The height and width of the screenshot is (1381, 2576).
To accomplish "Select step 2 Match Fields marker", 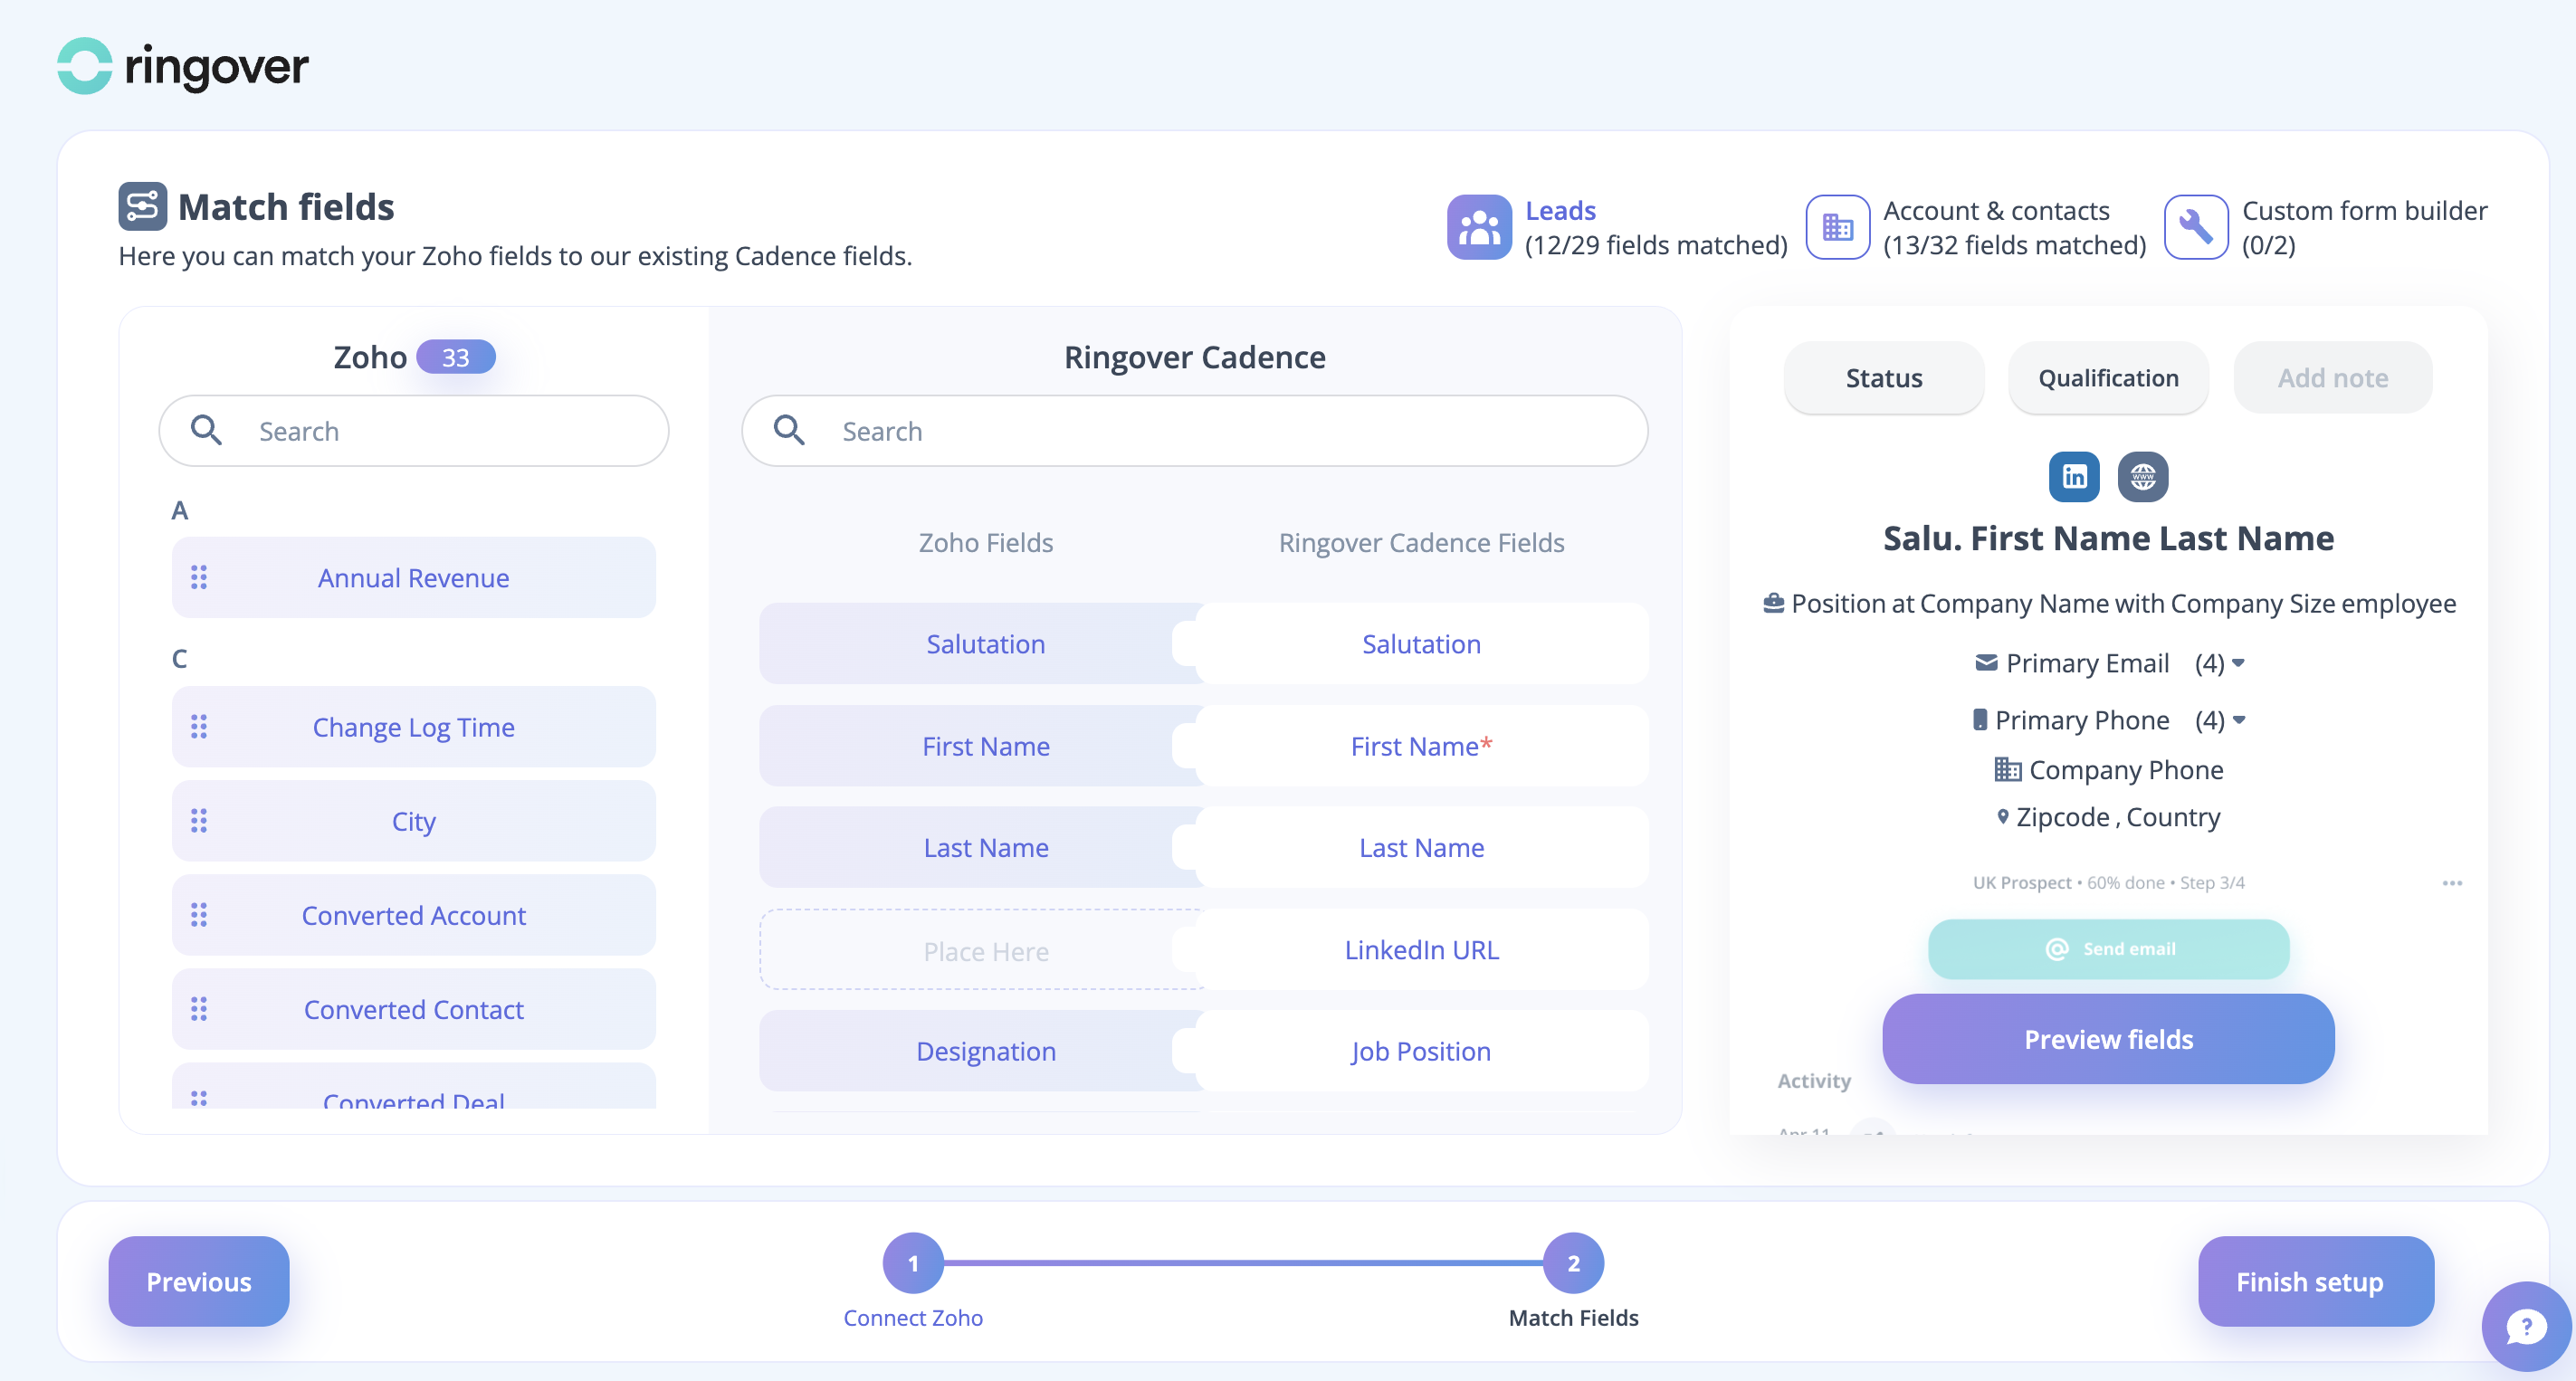I will (1573, 1262).
